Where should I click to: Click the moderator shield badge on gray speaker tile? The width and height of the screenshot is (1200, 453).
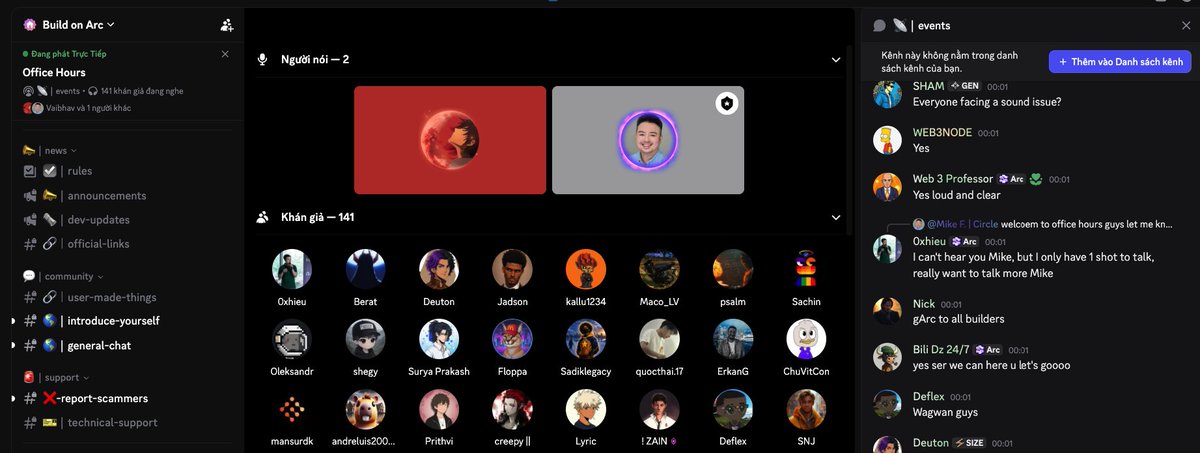[727, 103]
